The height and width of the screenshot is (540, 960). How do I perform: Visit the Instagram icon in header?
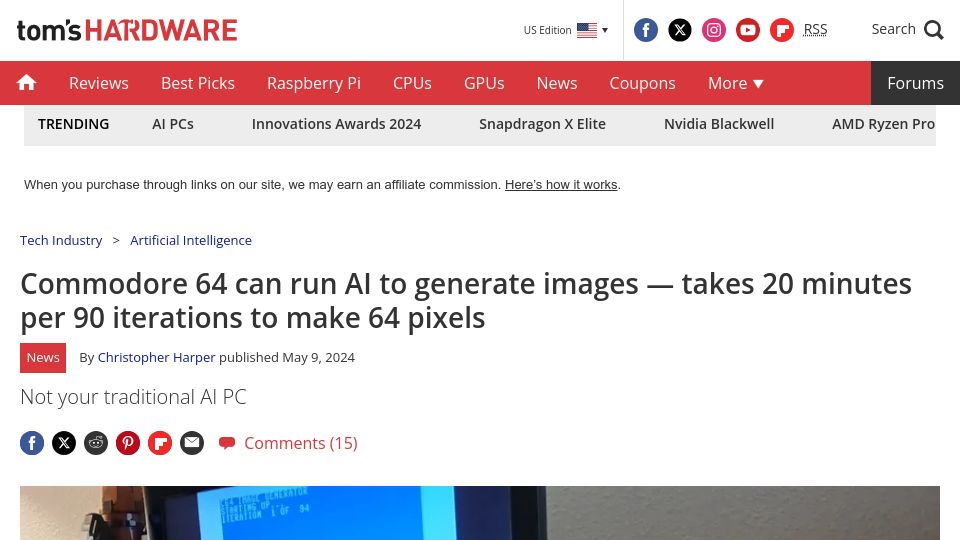coord(713,30)
